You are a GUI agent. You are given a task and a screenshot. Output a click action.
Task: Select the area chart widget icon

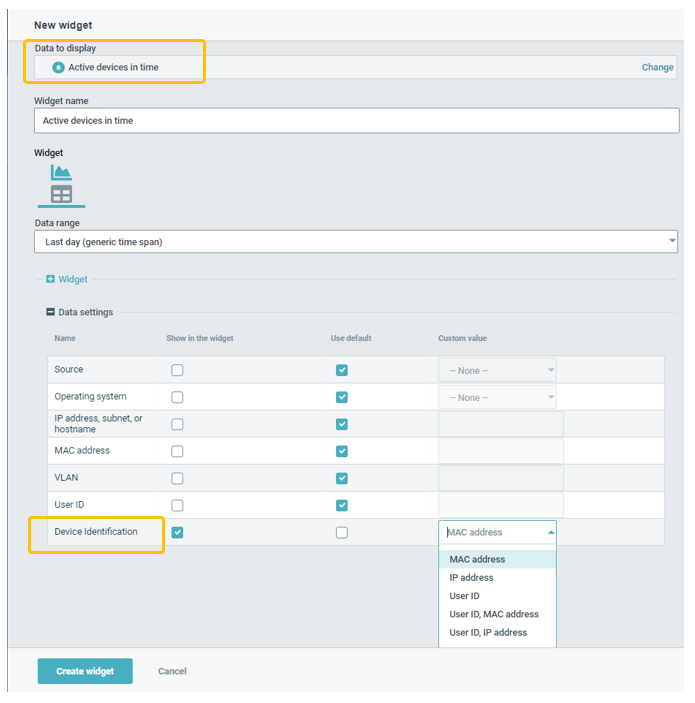click(61, 173)
